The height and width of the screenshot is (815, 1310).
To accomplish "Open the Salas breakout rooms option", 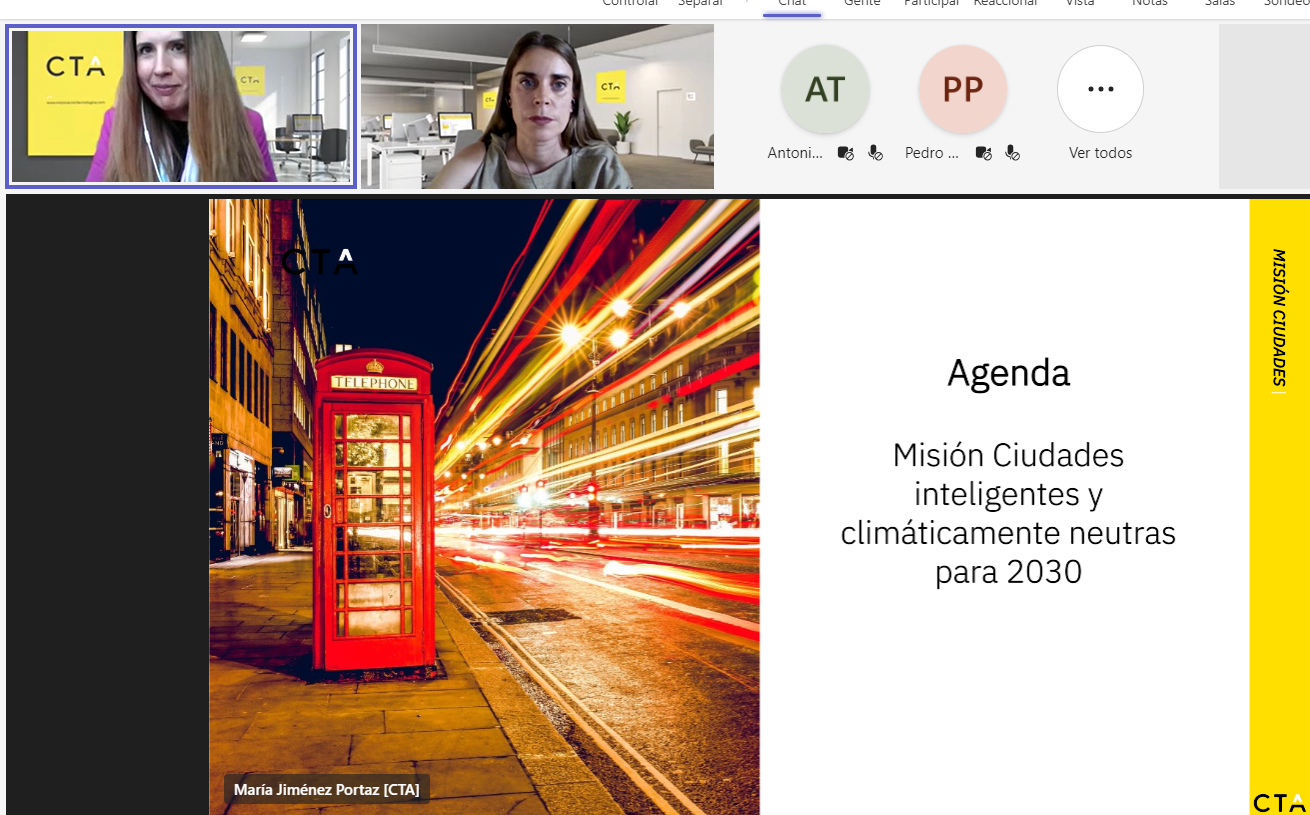I will point(1219,3).
